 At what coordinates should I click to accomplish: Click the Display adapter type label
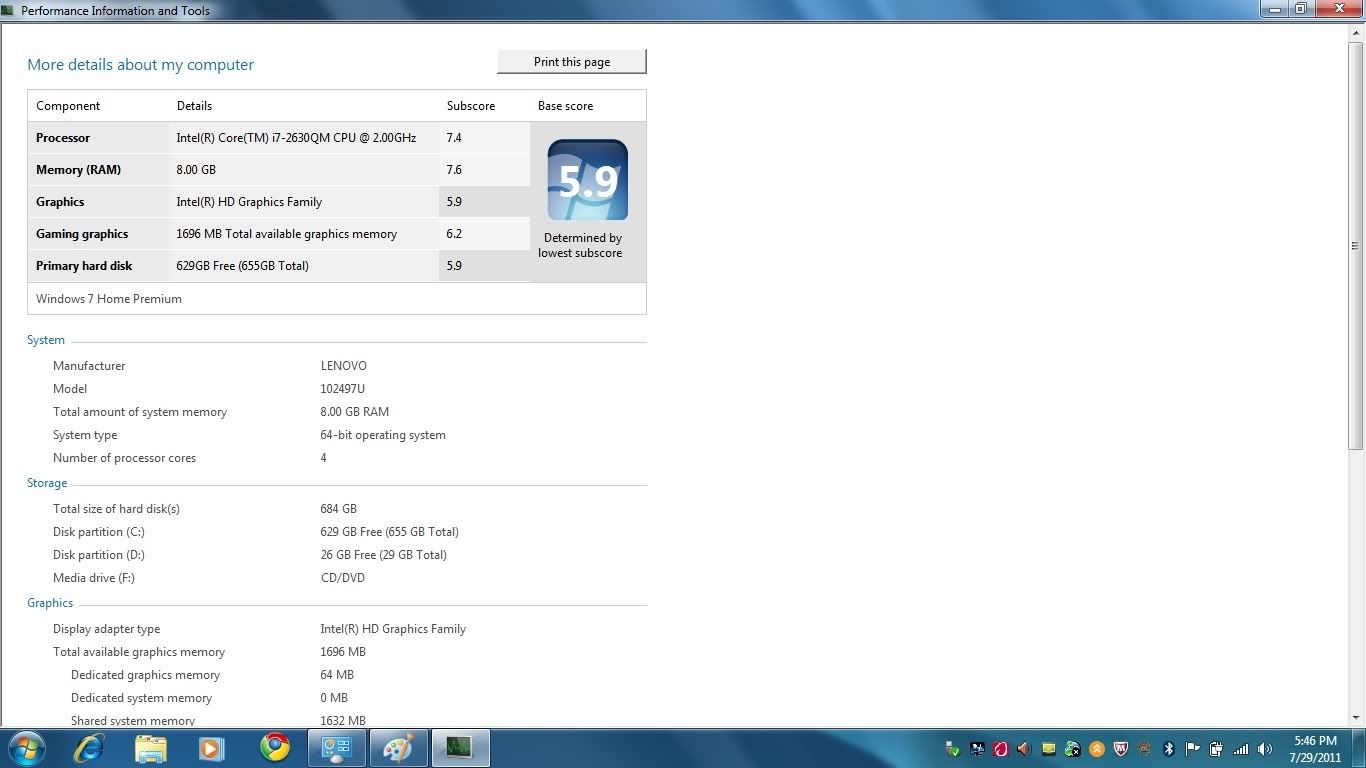106,629
